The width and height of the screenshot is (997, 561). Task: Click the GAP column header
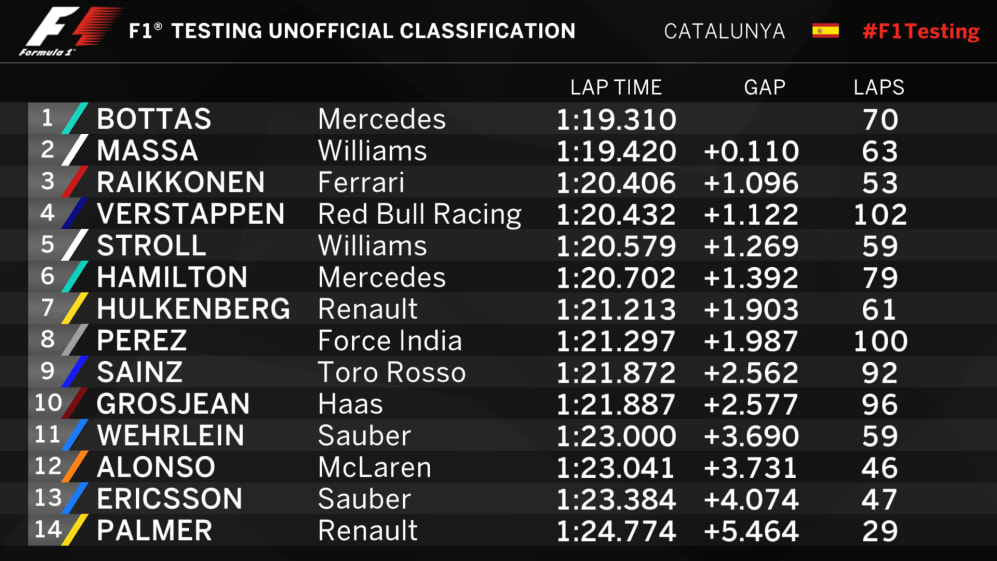764,88
